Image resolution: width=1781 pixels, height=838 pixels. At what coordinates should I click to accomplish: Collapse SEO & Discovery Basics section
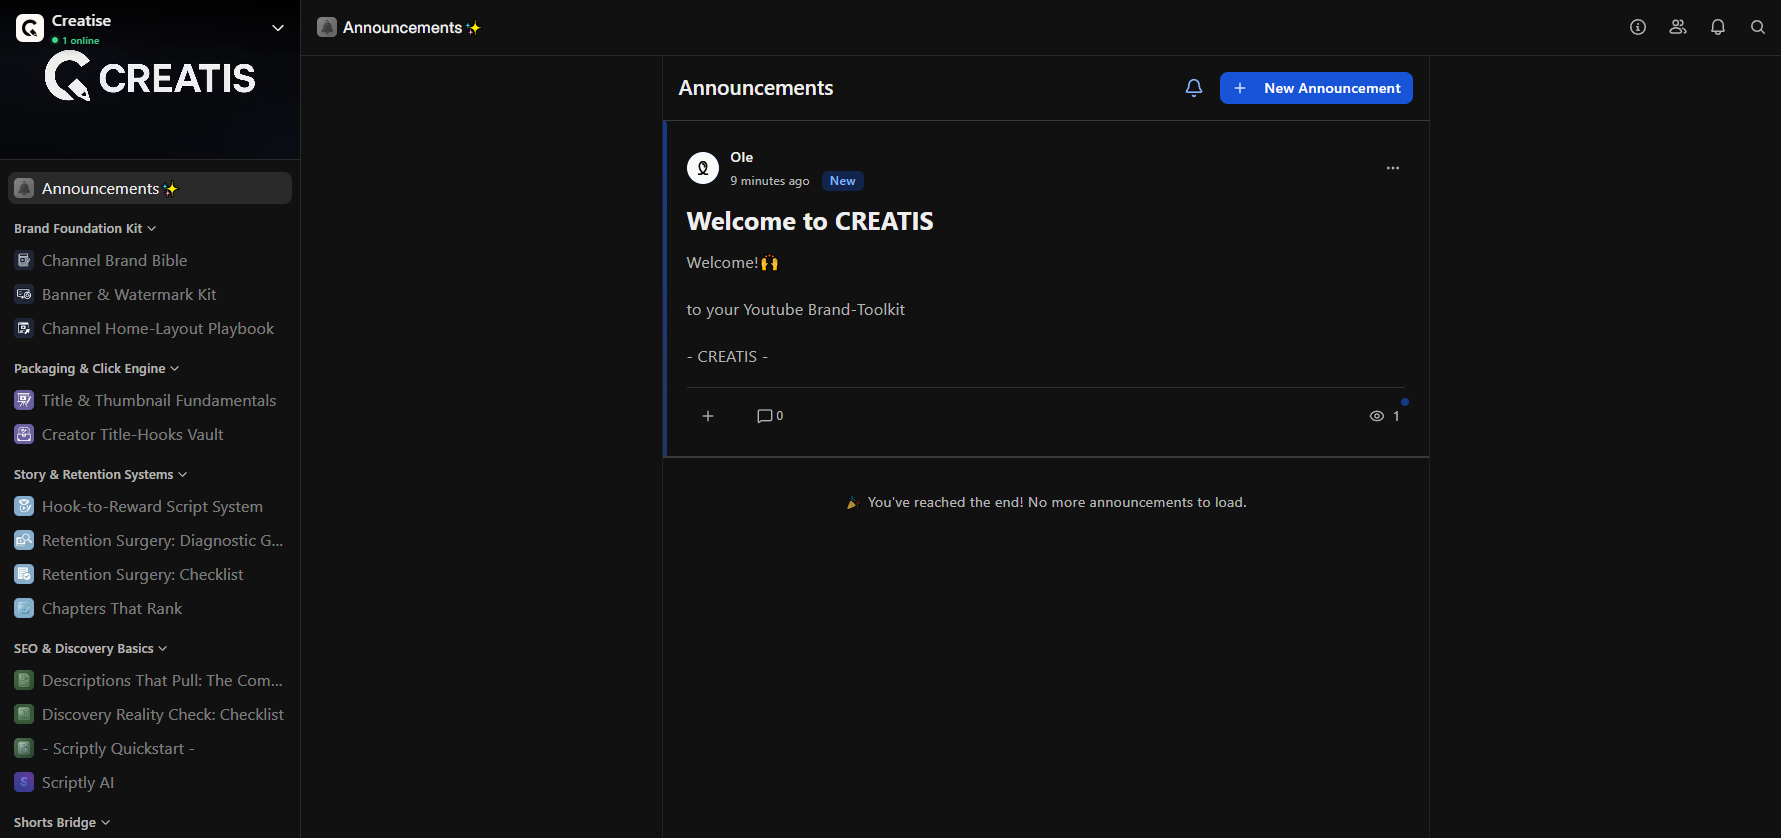pos(91,648)
